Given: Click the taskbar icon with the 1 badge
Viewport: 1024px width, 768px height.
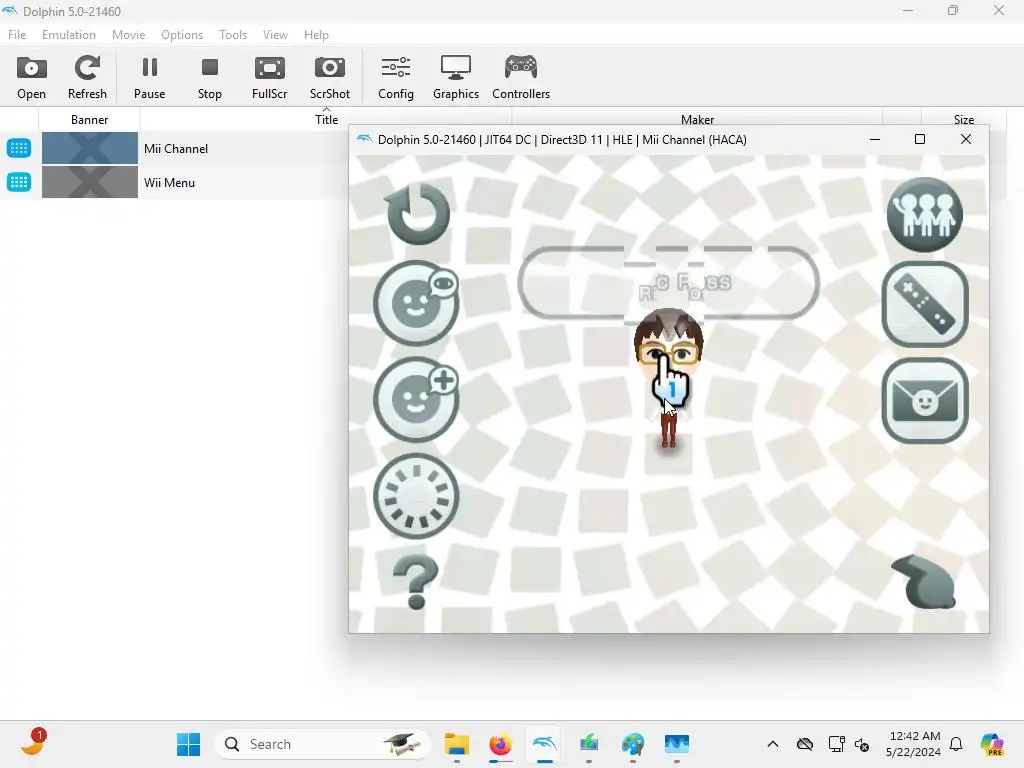Looking at the screenshot, I should (x=33, y=743).
